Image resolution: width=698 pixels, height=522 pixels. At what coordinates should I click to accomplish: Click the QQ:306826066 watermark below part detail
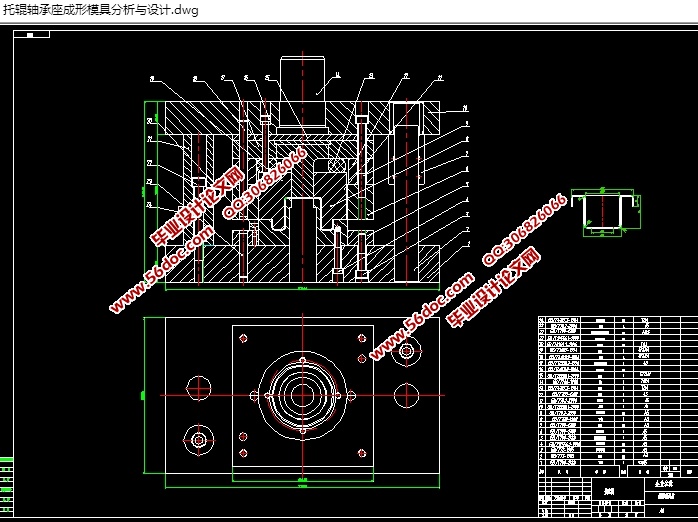pyautogui.click(x=525, y=228)
